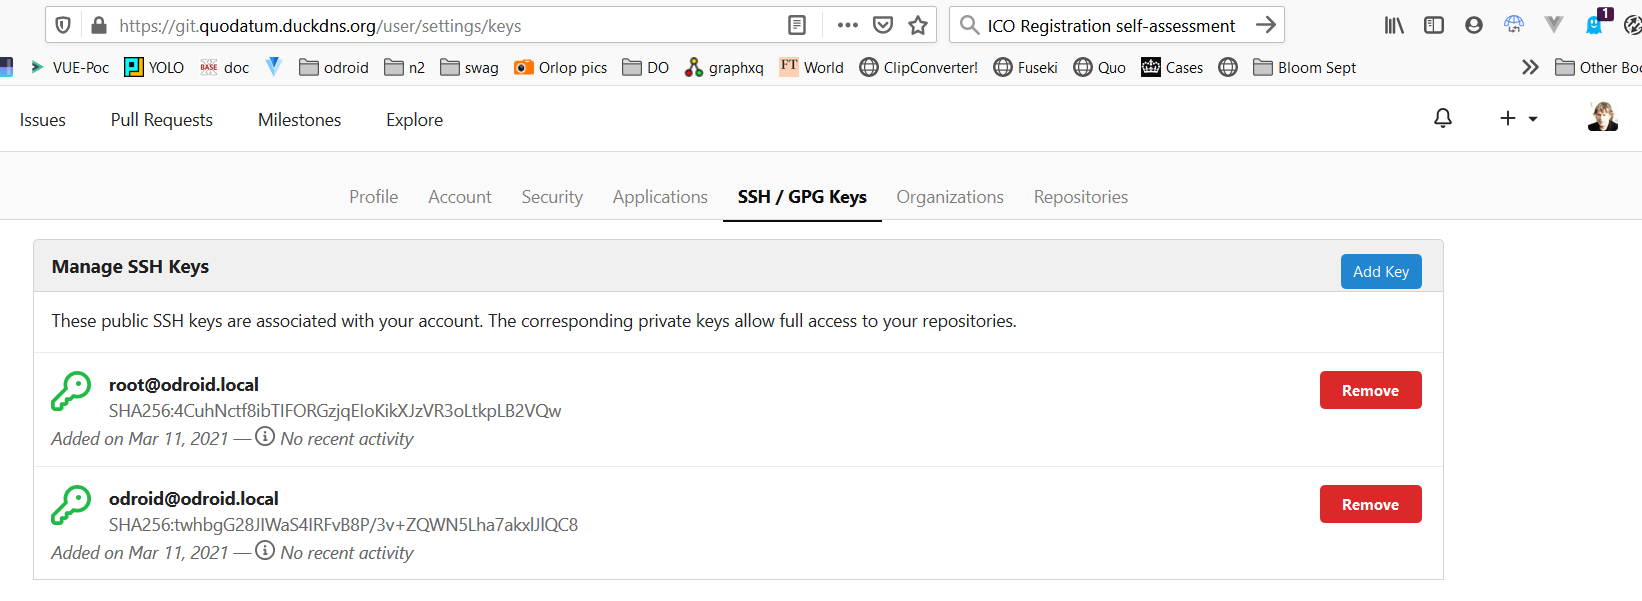
Task: Click the tracking protection shield icon
Action: 63,25
